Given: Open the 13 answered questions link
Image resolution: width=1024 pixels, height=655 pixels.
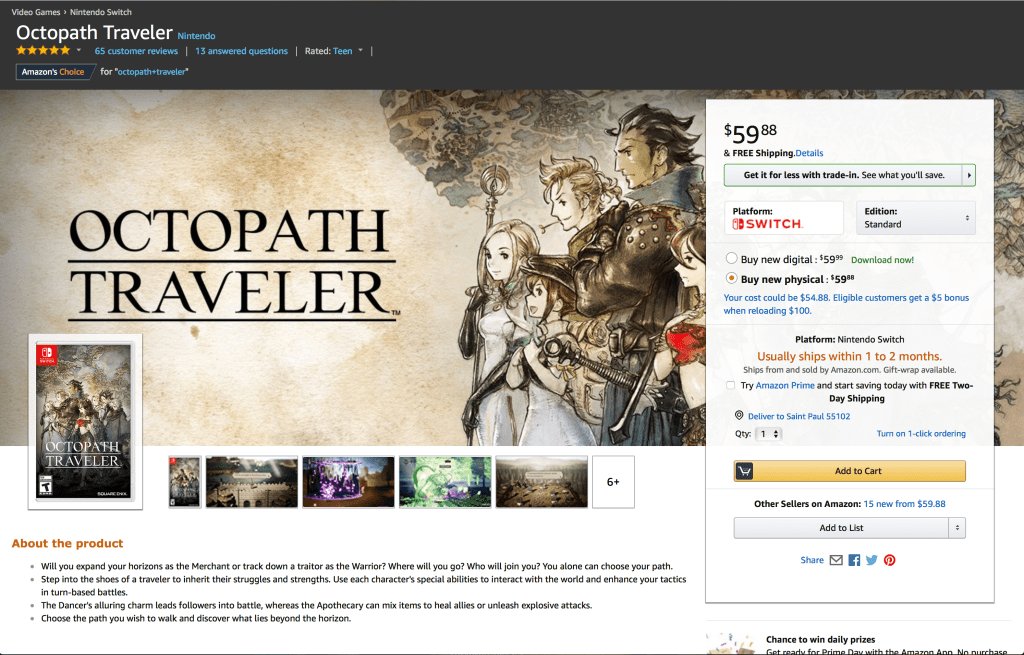Looking at the screenshot, I should 241,51.
